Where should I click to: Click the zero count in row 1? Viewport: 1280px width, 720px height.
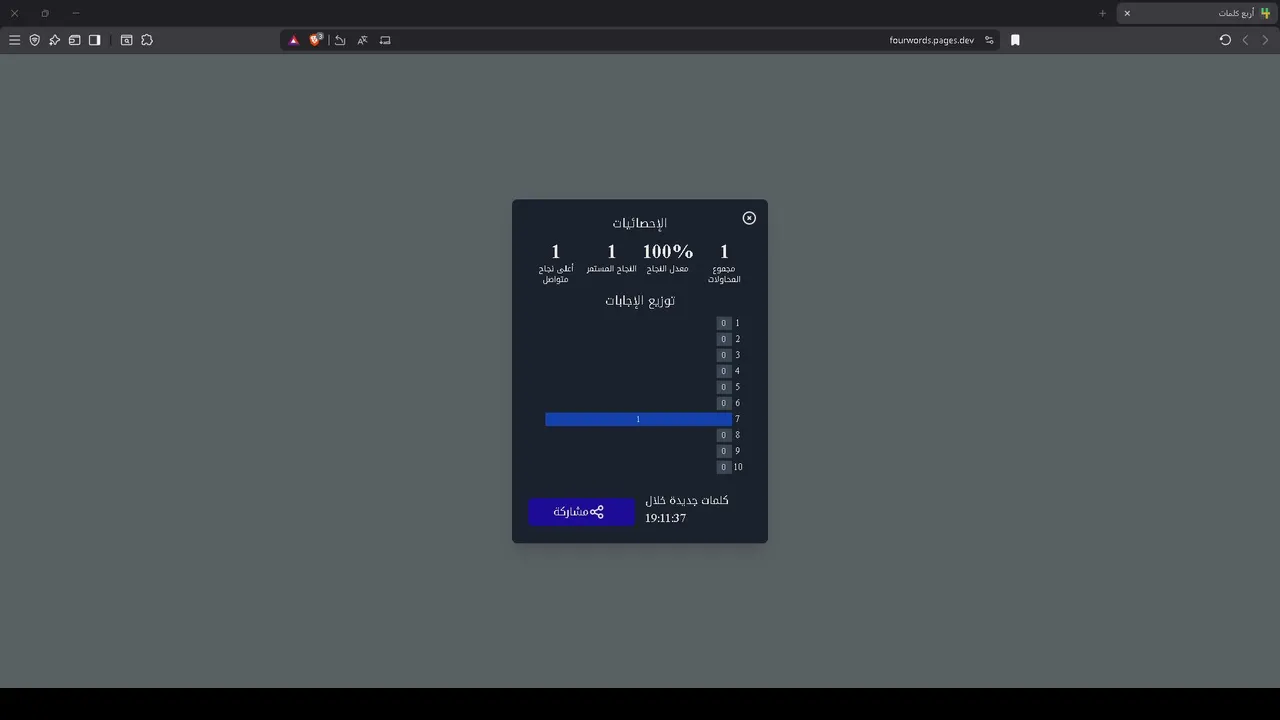pos(724,323)
